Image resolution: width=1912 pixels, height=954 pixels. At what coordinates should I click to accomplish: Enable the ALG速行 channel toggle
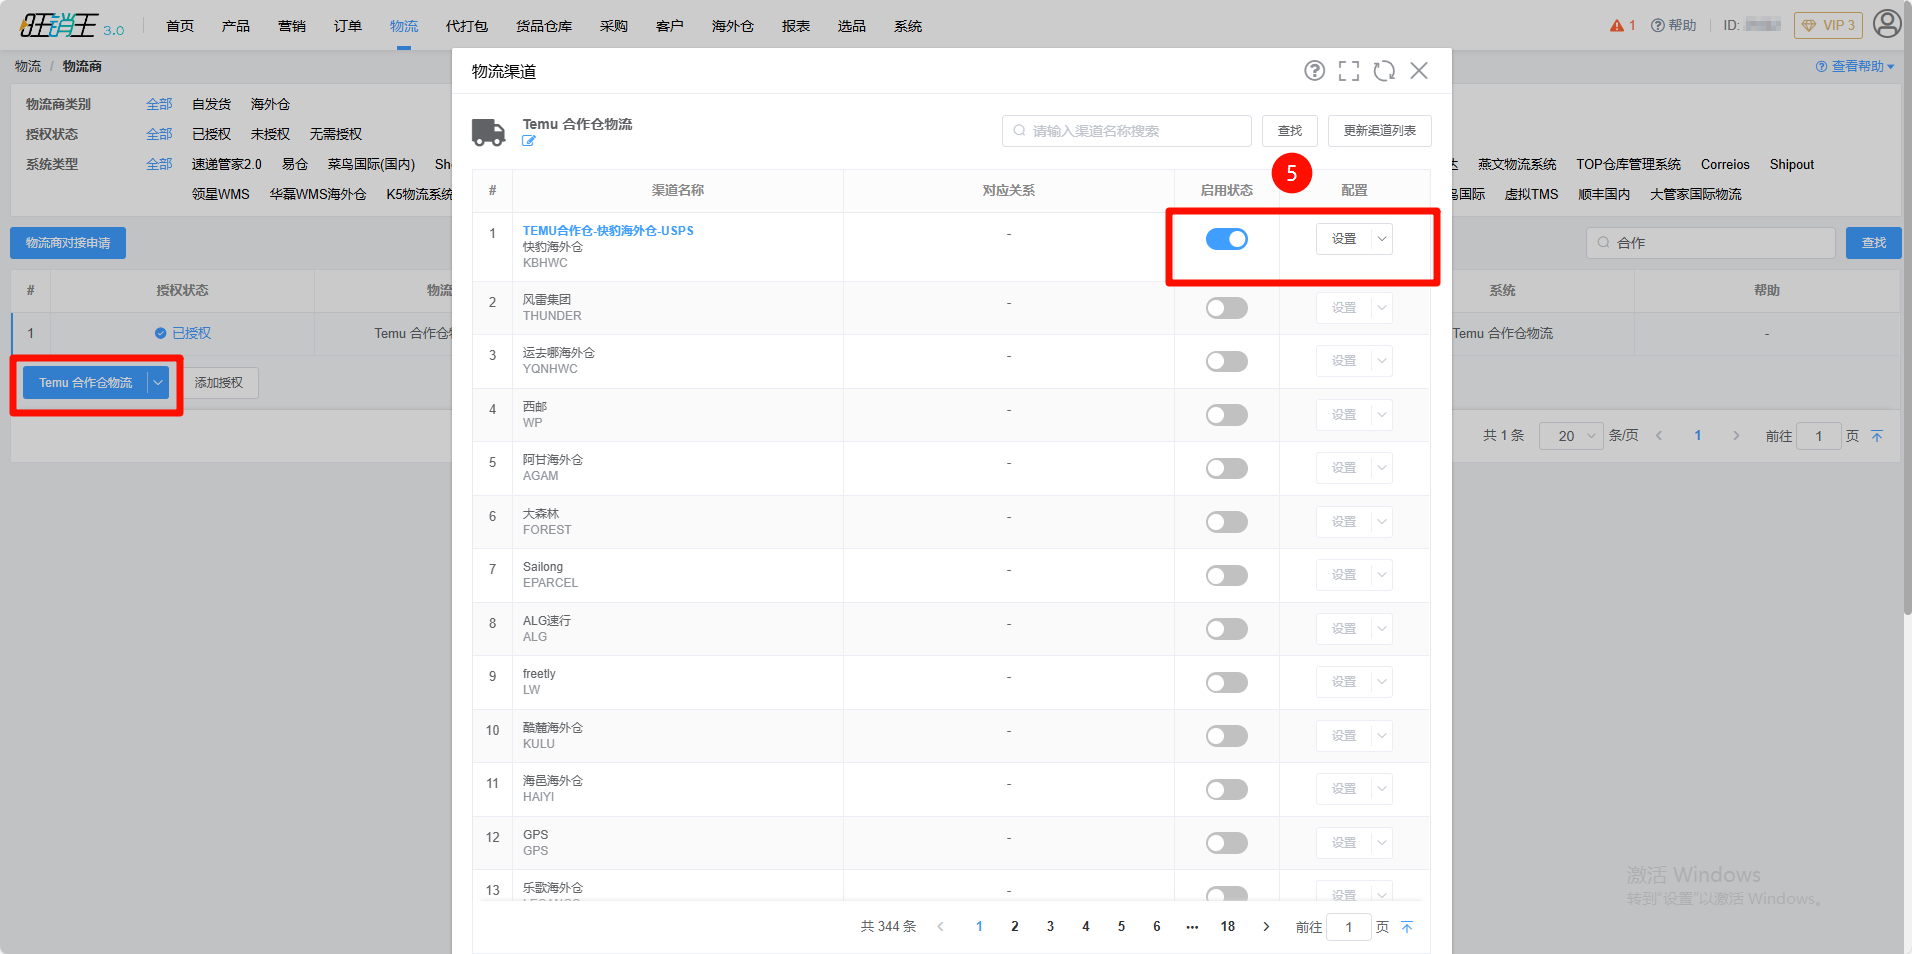(1227, 629)
